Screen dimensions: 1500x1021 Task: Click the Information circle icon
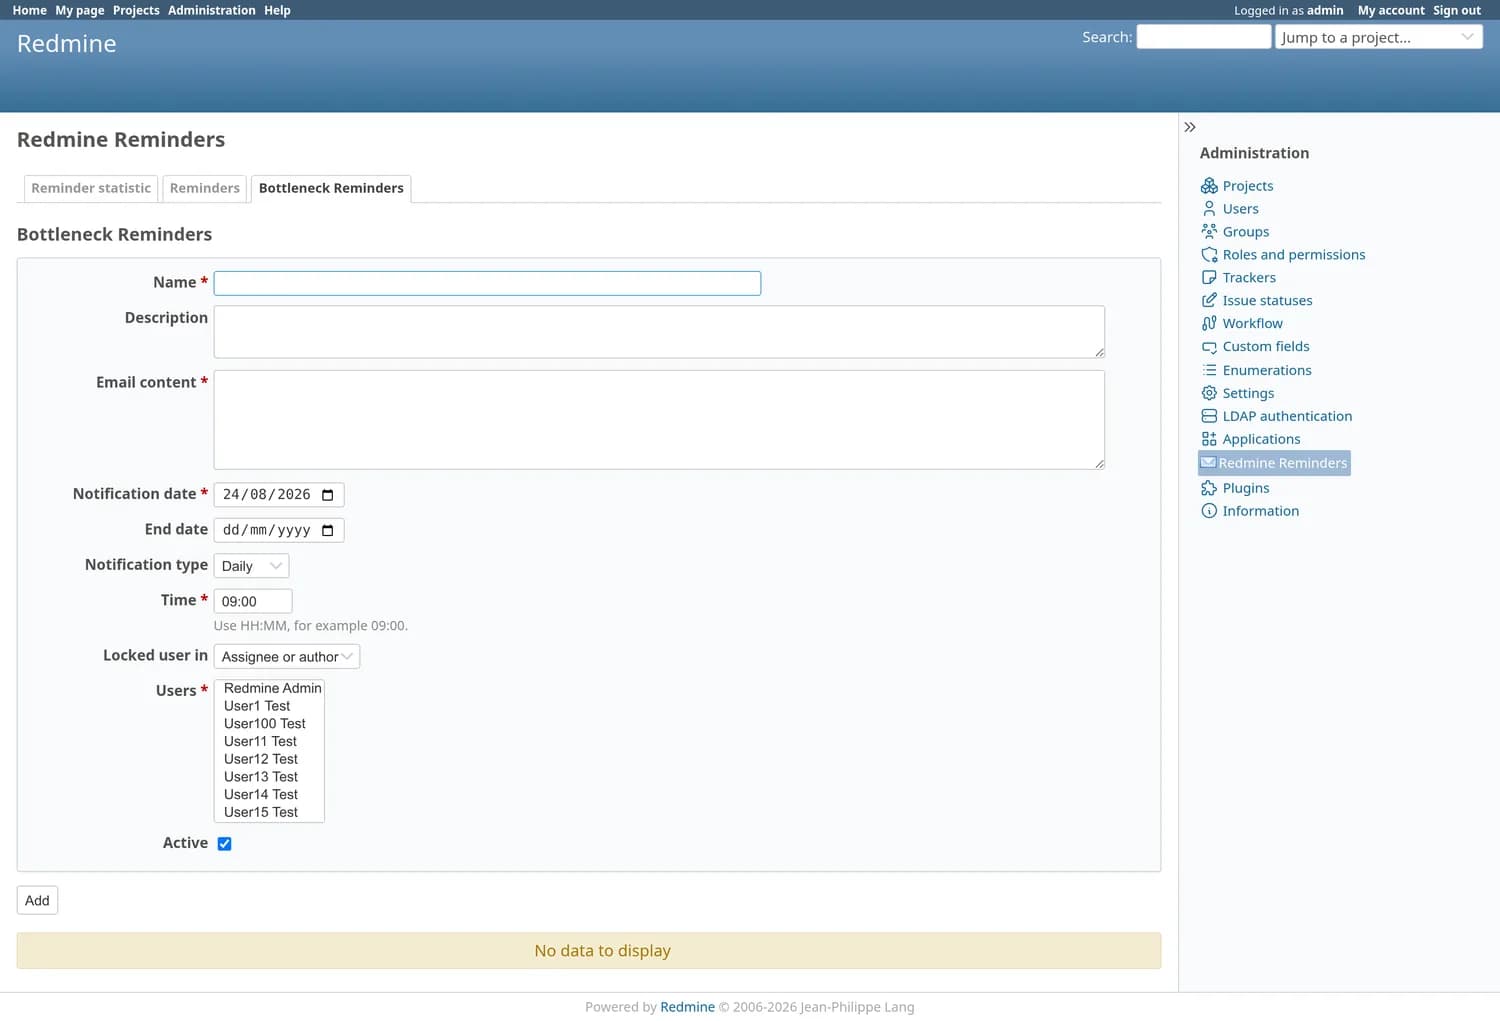tap(1209, 511)
